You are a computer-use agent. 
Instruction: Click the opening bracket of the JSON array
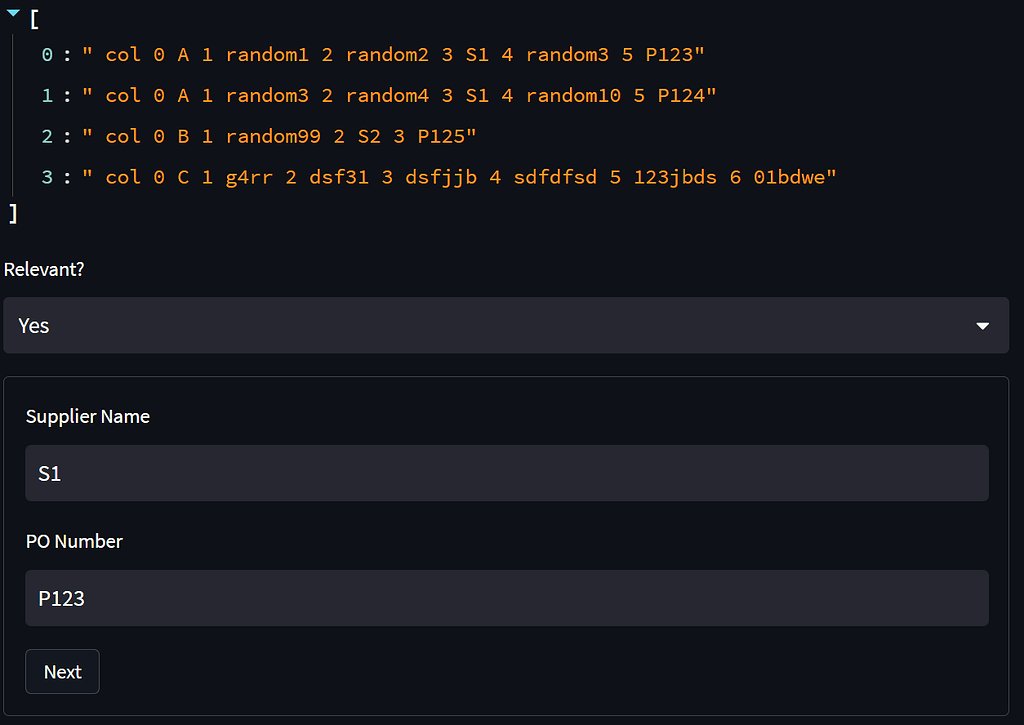(34, 17)
